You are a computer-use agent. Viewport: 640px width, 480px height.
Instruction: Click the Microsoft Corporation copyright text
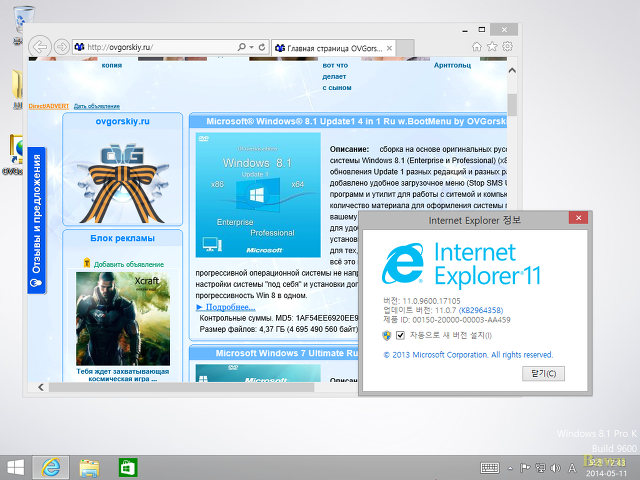468,355
